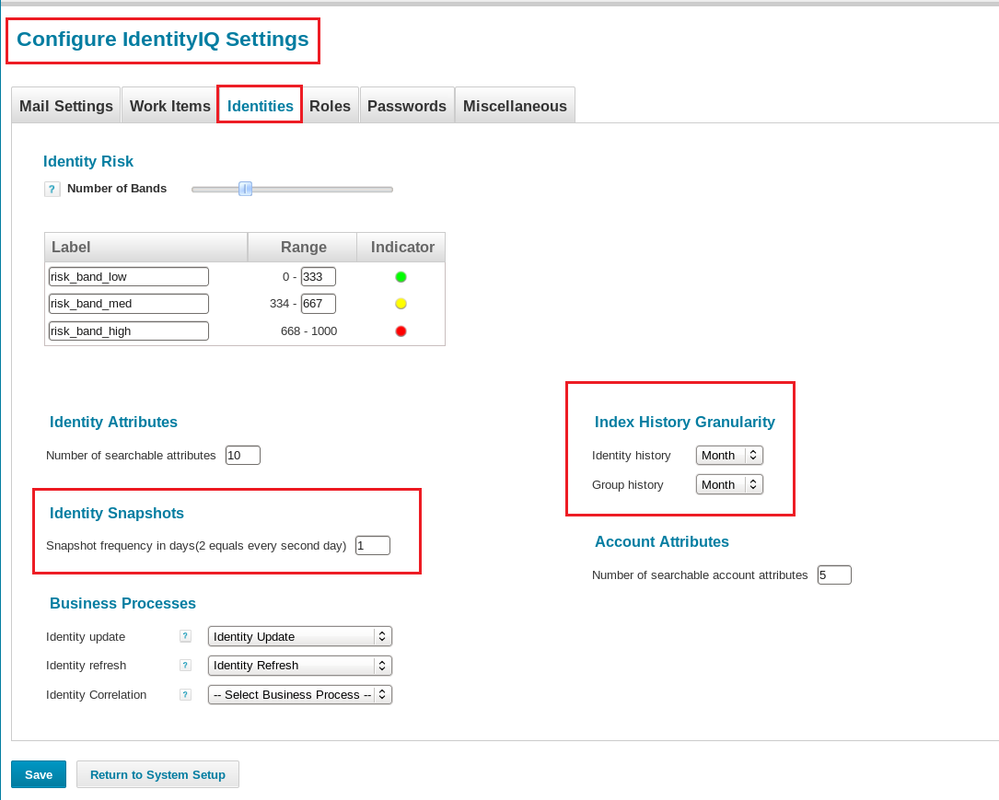
Task: Click the risk_band_low label input field
Action: coord(128,277)
